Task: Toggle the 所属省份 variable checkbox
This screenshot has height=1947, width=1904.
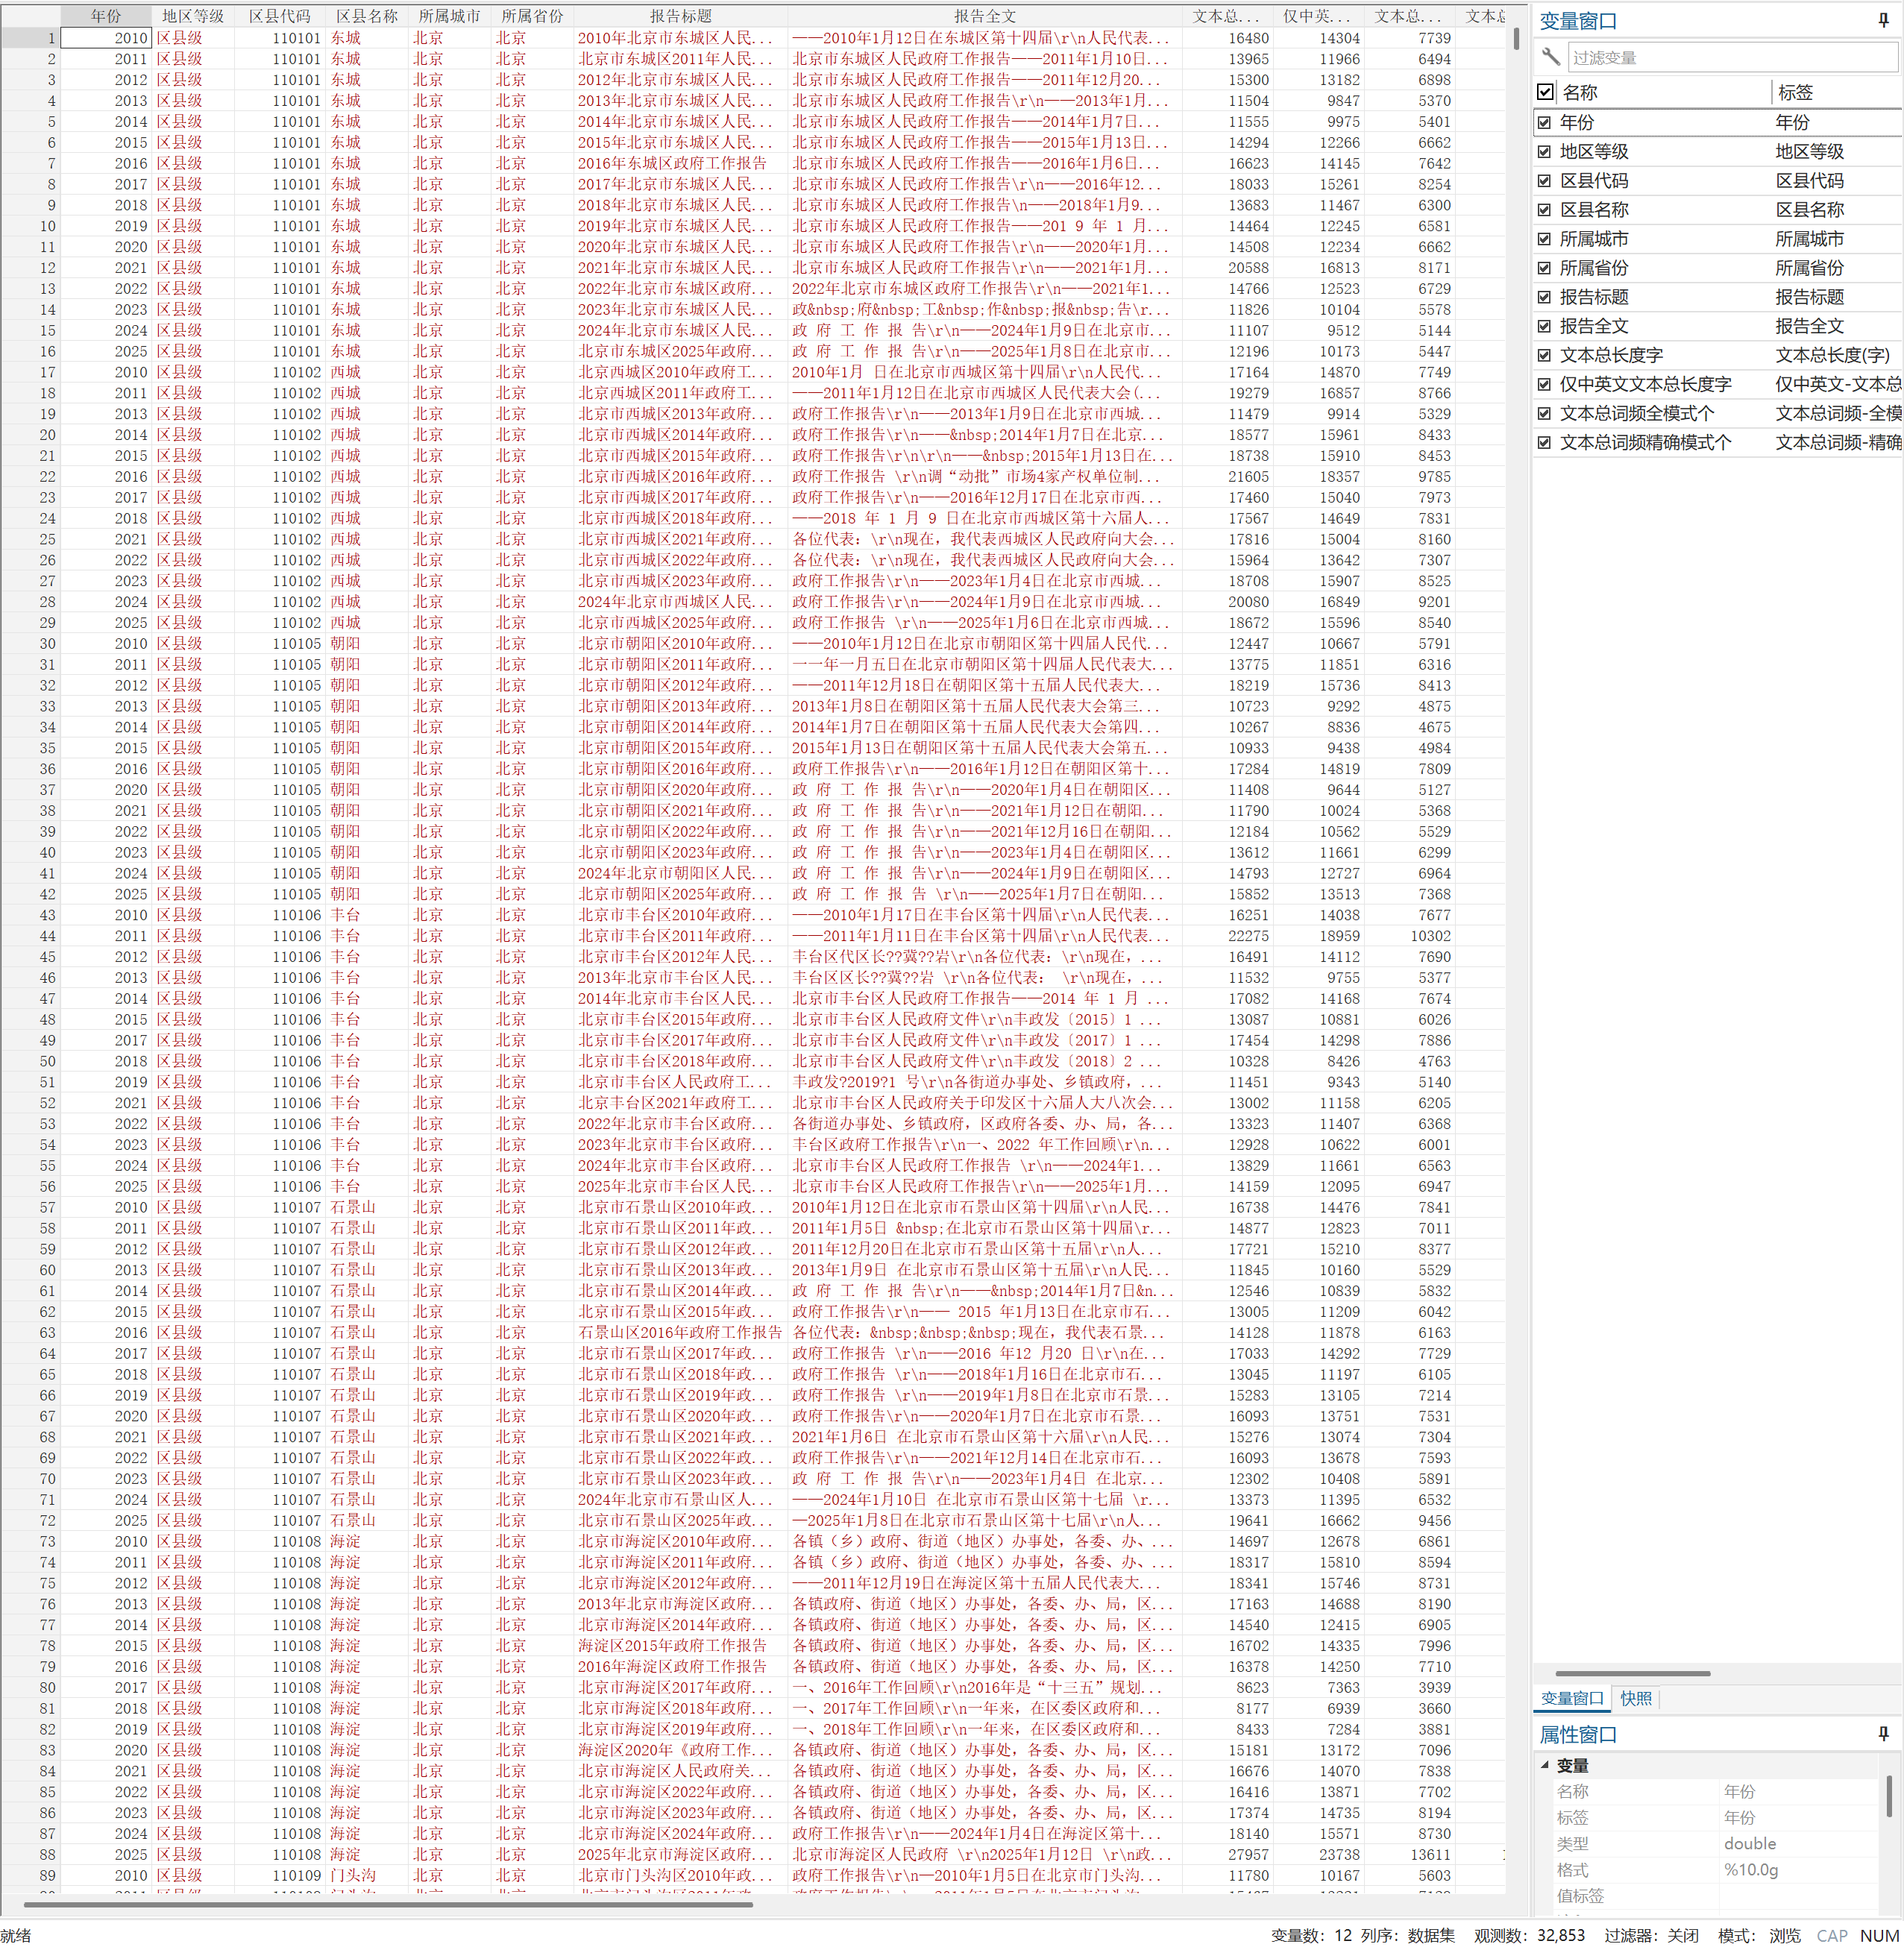Action: point(1544,268)
